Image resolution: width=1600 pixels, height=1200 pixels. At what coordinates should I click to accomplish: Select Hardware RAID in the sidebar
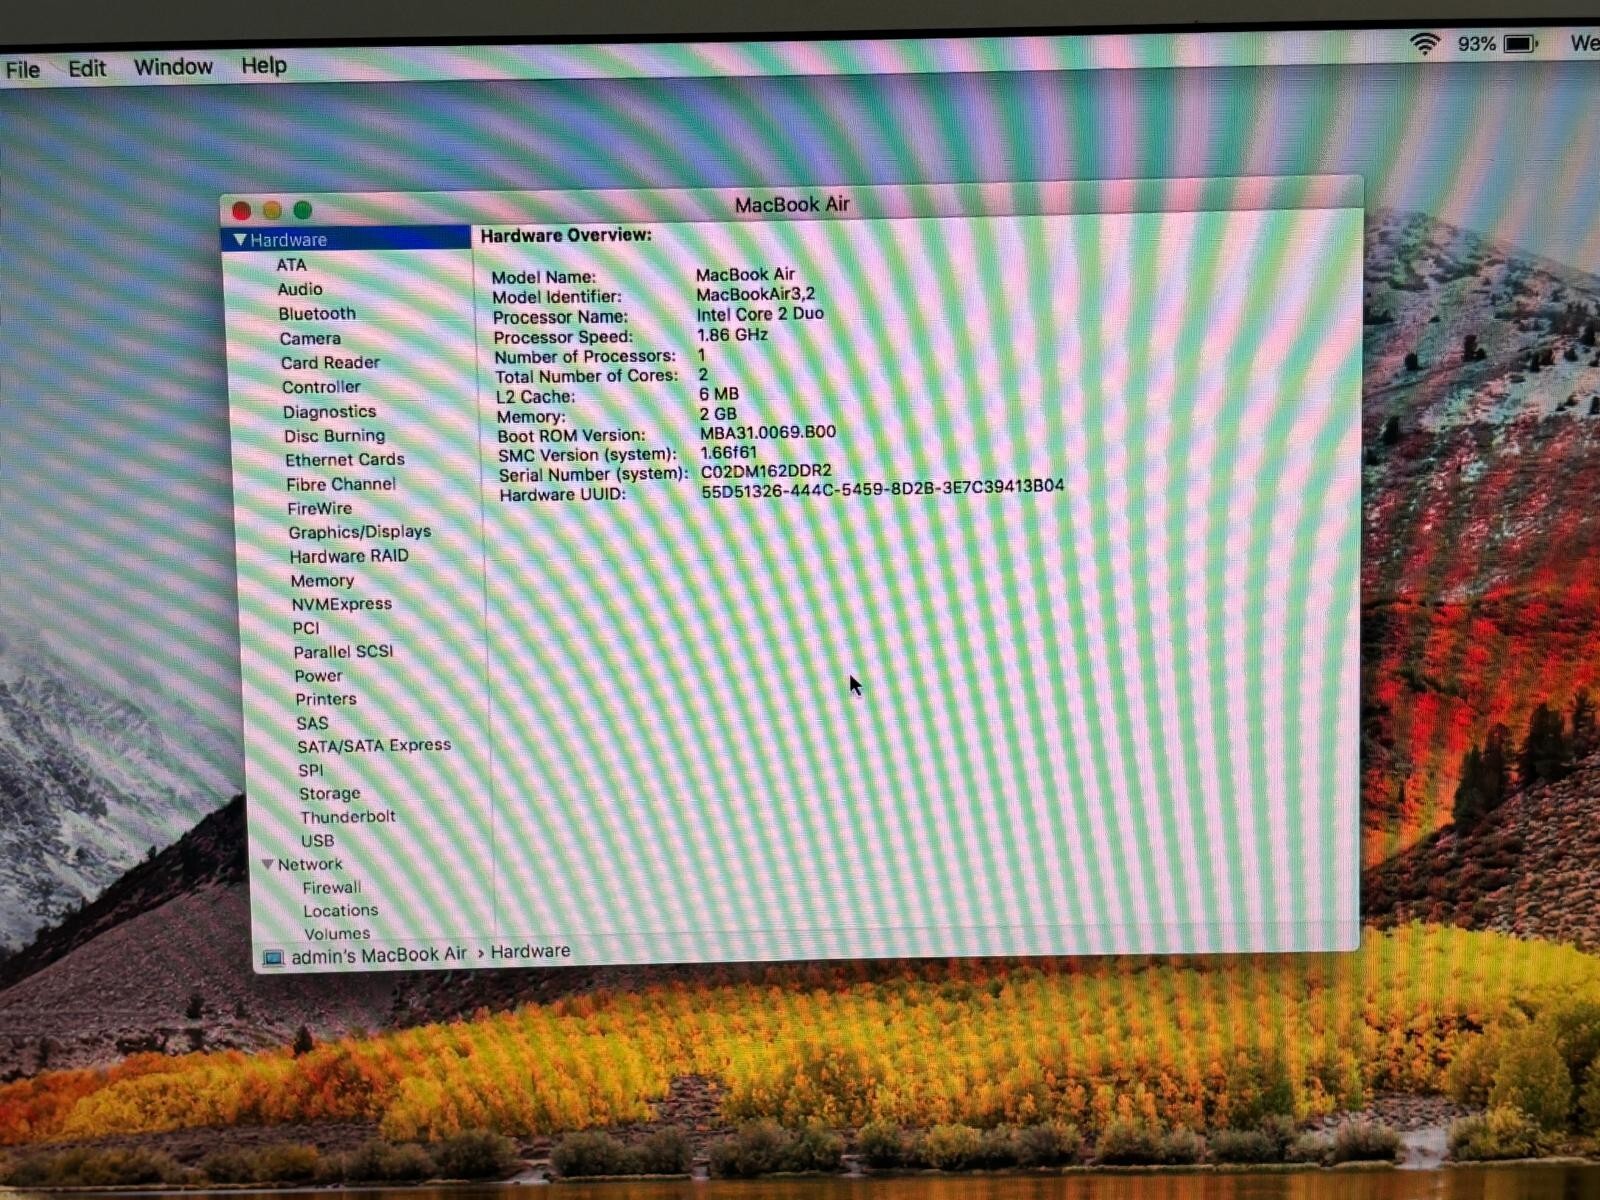(x=349, y=556)
